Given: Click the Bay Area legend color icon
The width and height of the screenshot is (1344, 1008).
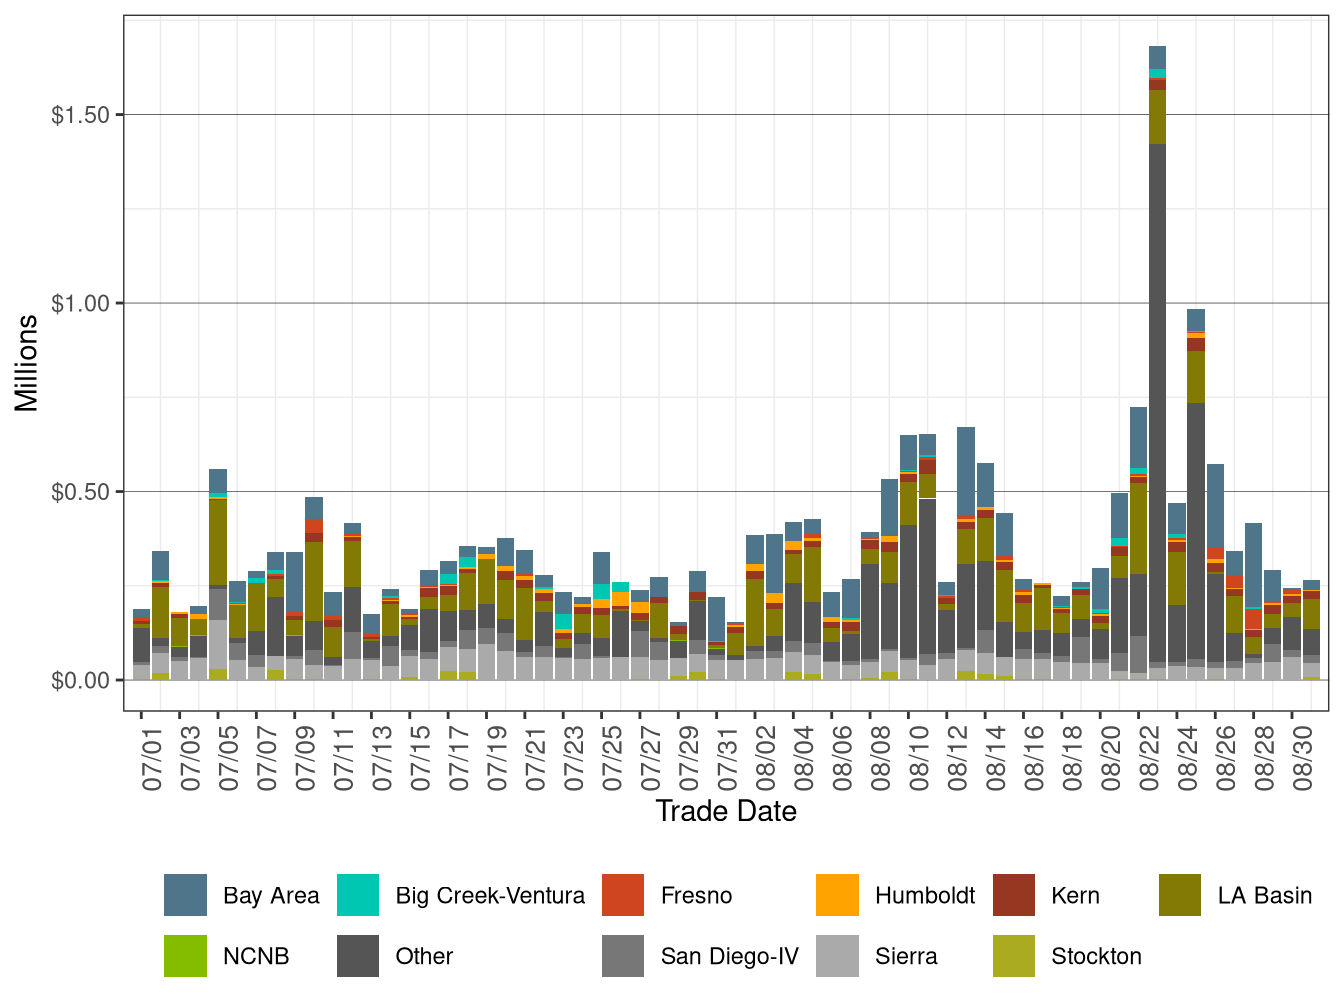Looking at the screenshot, I should tap(185, 896).
